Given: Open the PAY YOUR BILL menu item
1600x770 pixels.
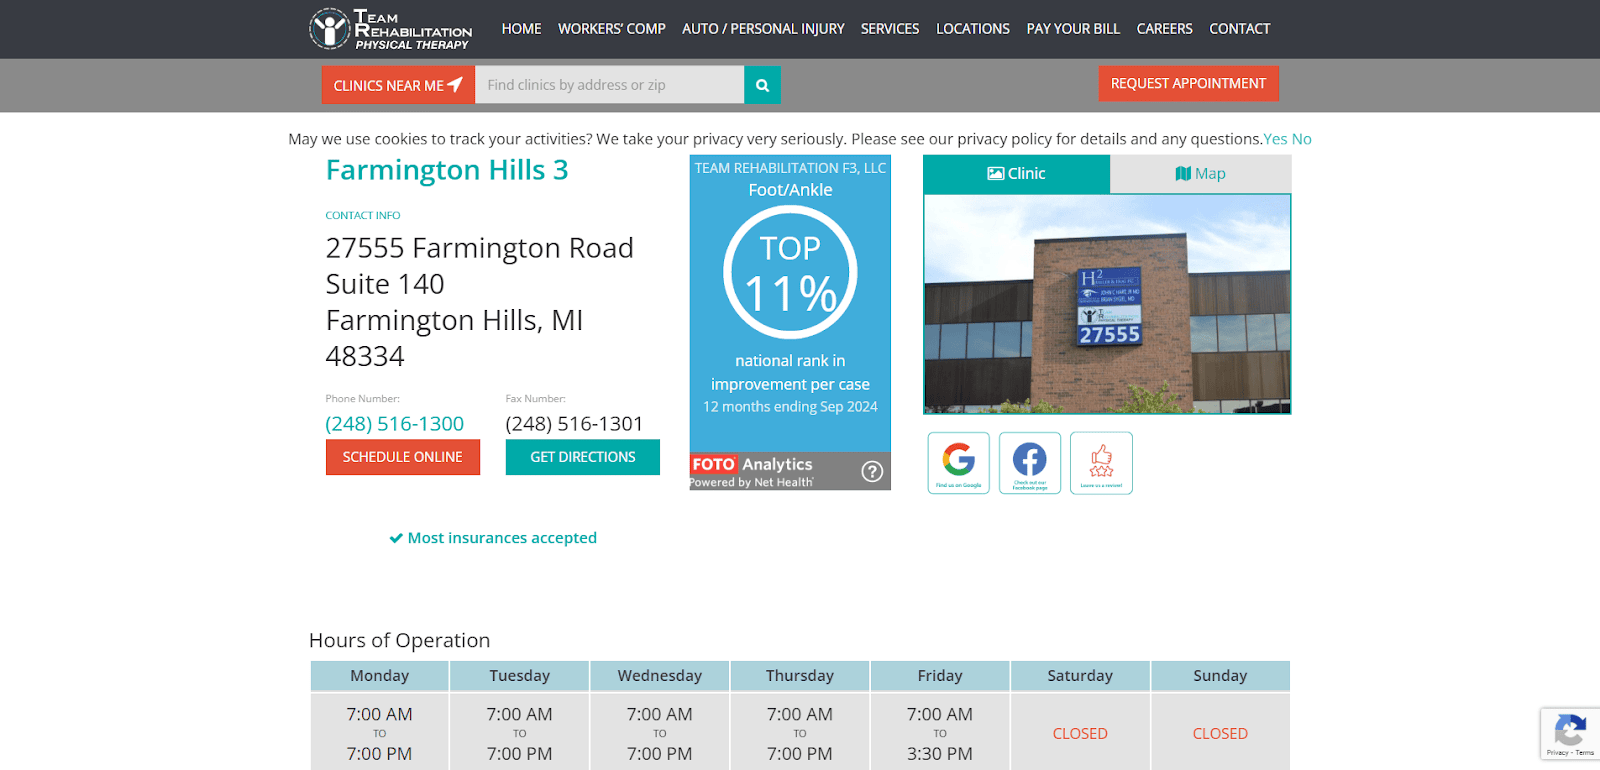Looking at the screenshot, I should [1073, 29].
